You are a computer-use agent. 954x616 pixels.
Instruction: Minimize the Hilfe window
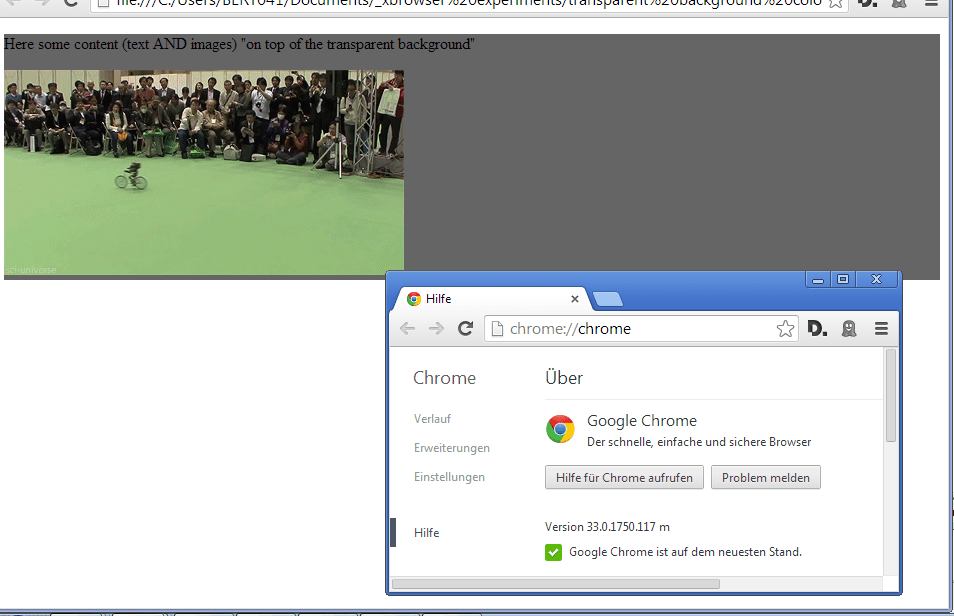[x=818, y=279]
